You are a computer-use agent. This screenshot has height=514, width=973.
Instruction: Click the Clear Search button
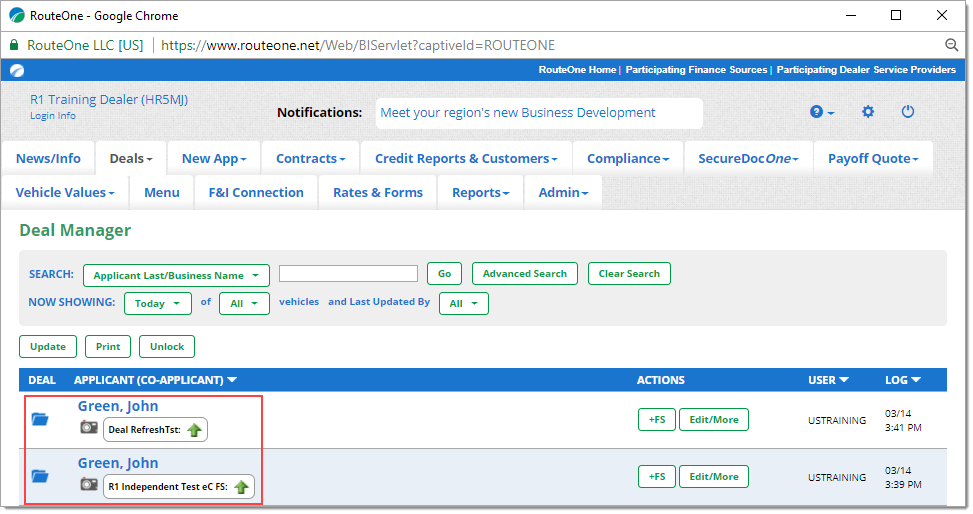pos(629,273)
